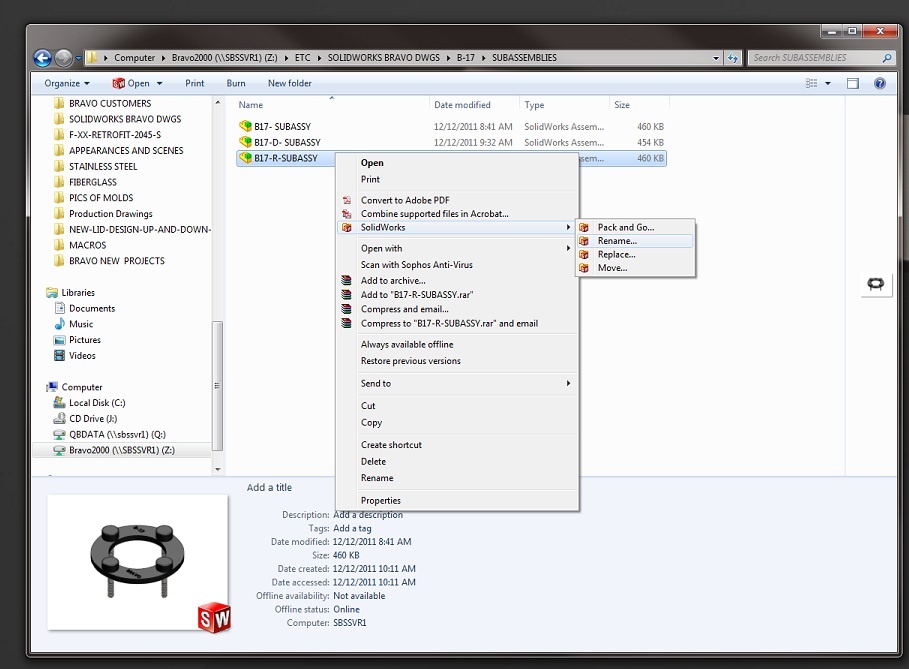Open the view options dropdown arrow
909x669 pixels.
pyautogui.click(x=828, y=83)
